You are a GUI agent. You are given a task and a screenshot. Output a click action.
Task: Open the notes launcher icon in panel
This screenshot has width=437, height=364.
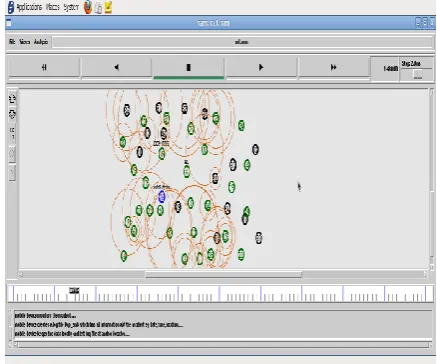pyautogui.click(x=108, y=7)
